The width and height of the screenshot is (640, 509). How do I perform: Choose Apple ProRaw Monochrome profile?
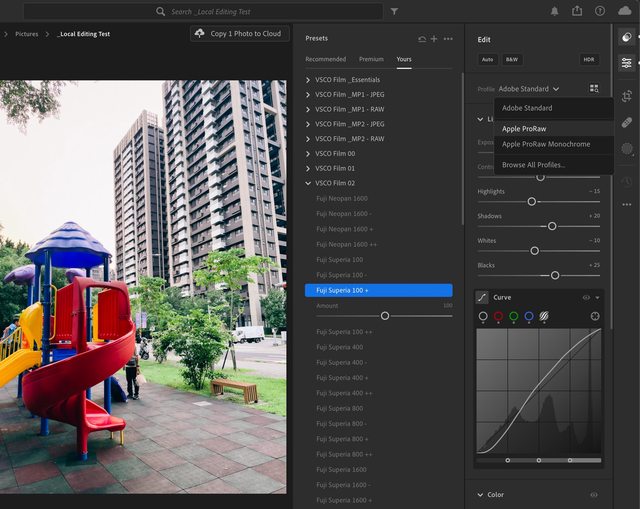coord(545,144)
